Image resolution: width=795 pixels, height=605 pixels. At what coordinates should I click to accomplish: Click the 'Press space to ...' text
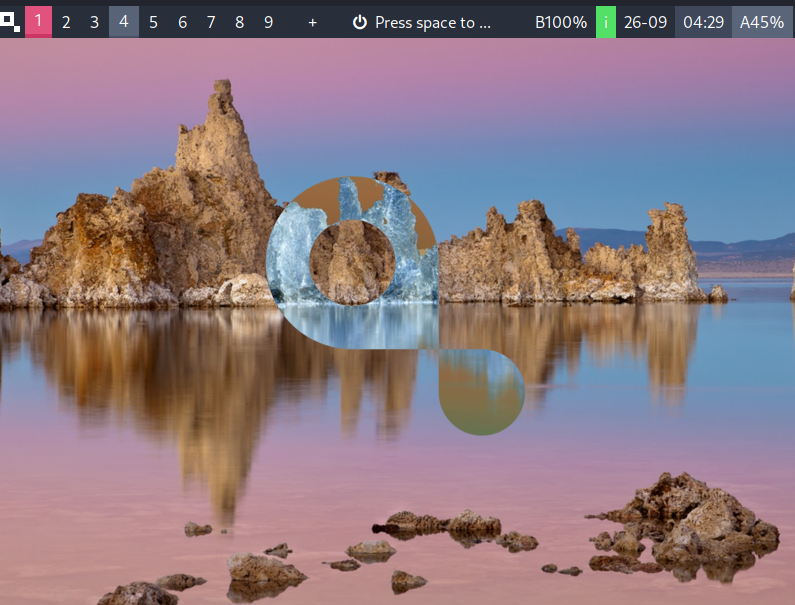pyautogui.click(x=432, y=23)
